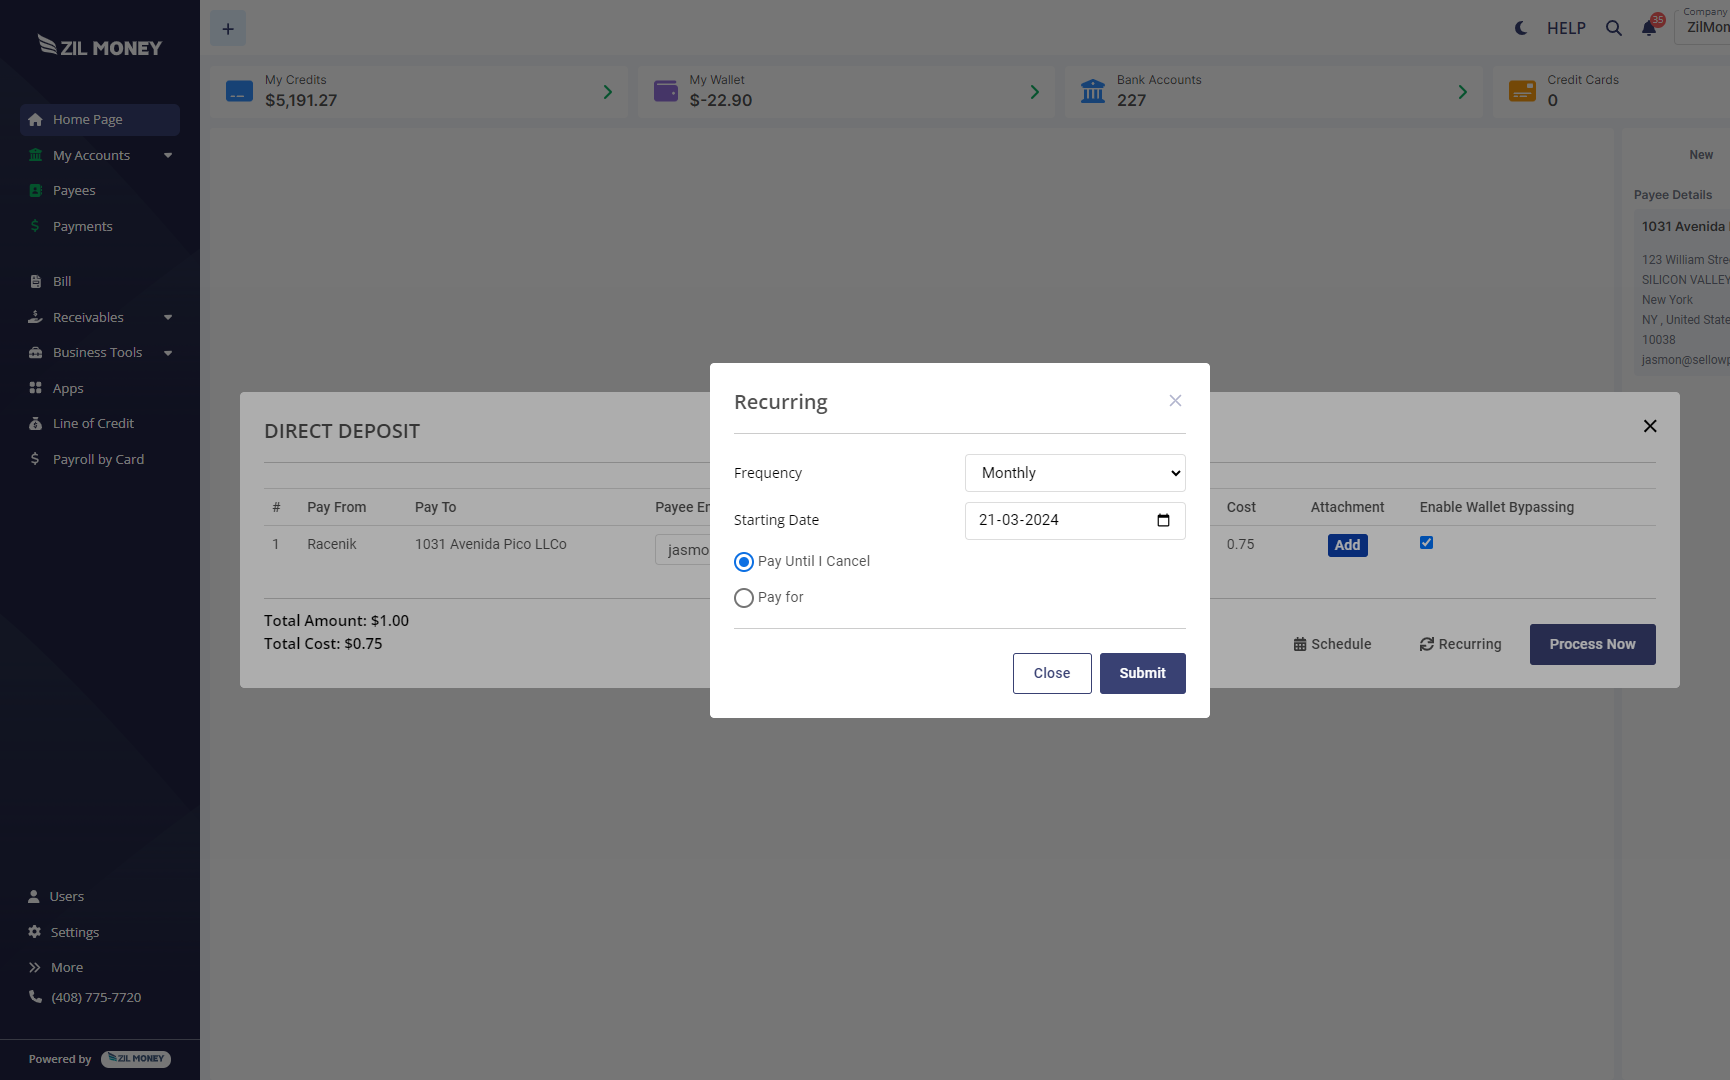Click Process Now button
The height and width of the screenshot is (1080, 1730).
point(1592,644)
